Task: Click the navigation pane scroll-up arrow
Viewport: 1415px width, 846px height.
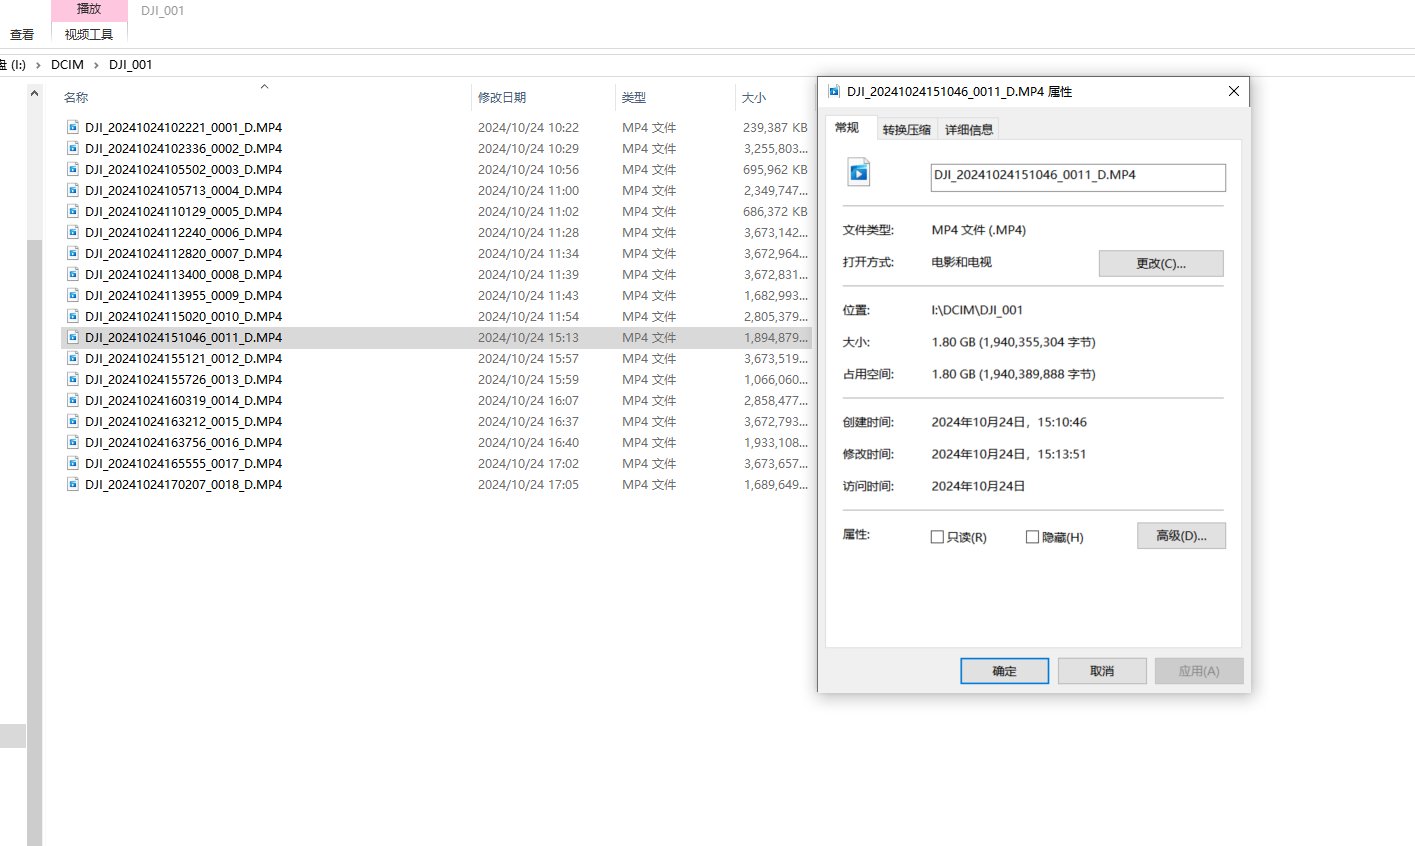Action: tap(34, 93)
